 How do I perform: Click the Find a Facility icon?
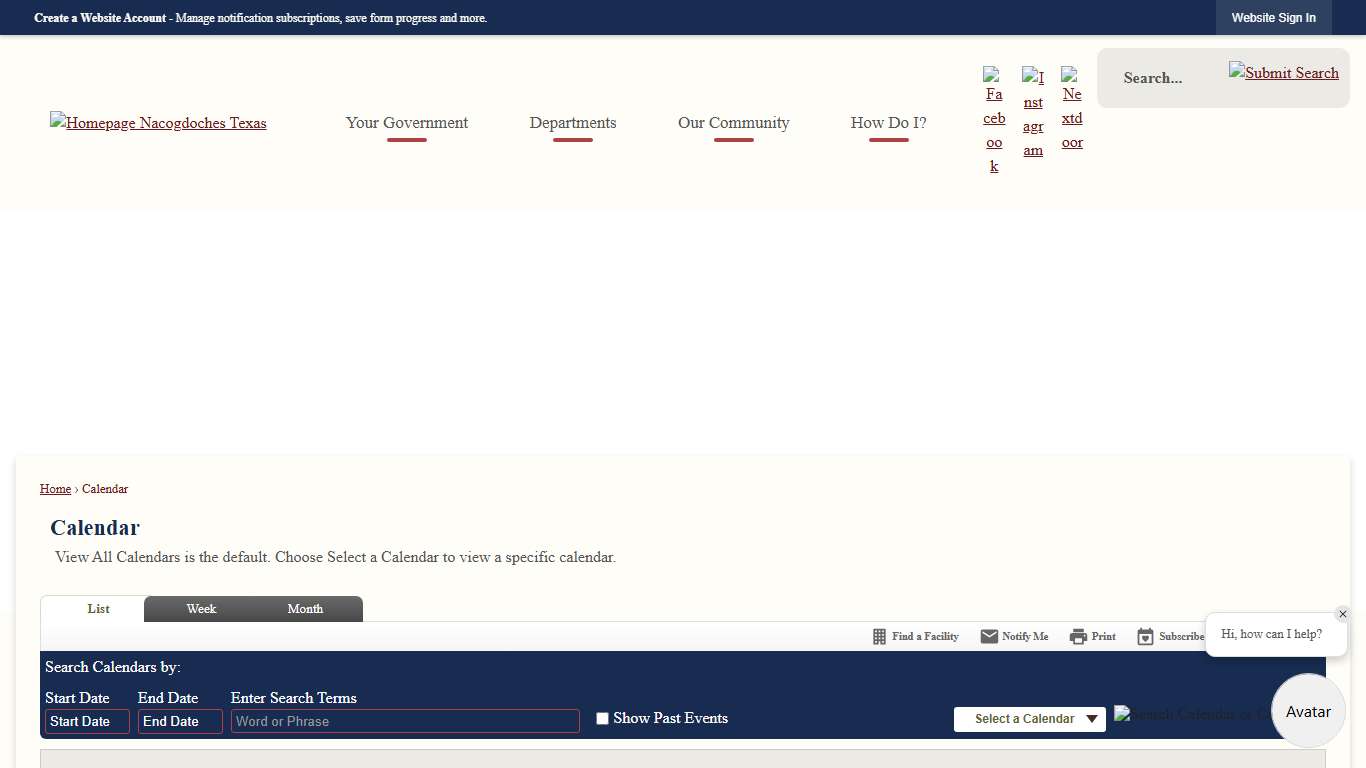(x=915, y=637)
